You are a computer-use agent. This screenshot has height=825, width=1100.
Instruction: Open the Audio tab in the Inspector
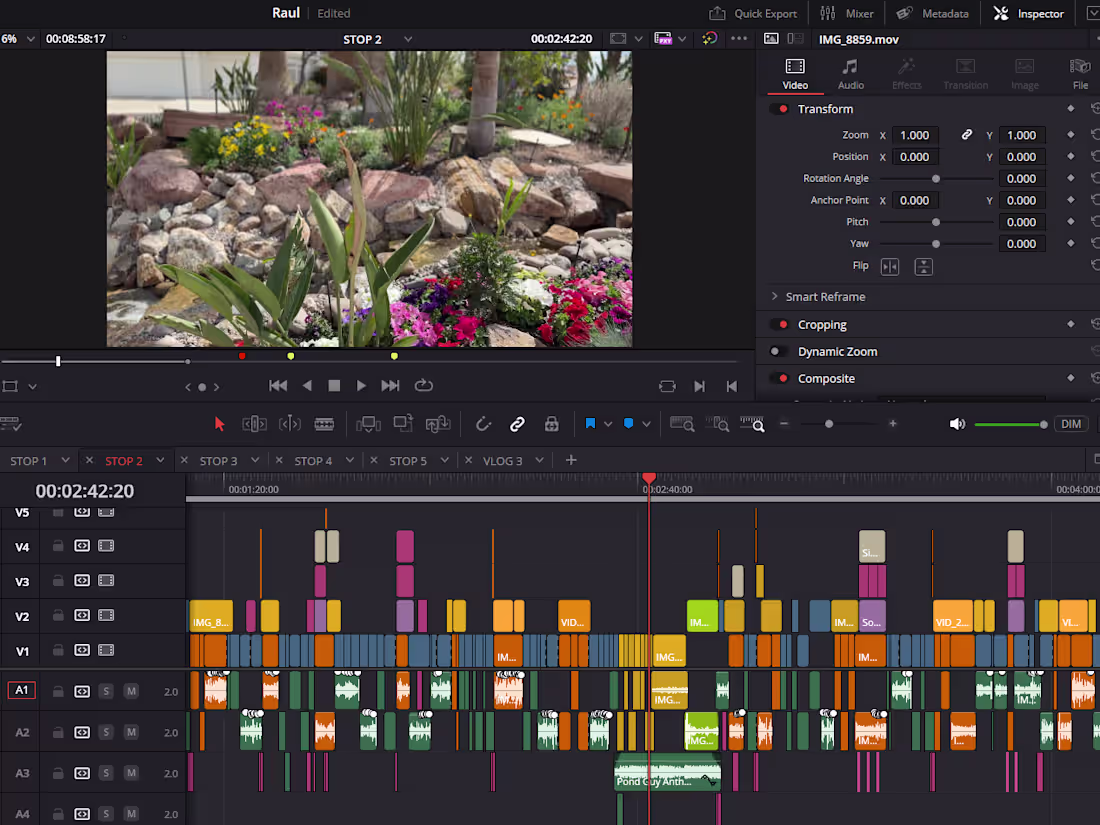851,73
